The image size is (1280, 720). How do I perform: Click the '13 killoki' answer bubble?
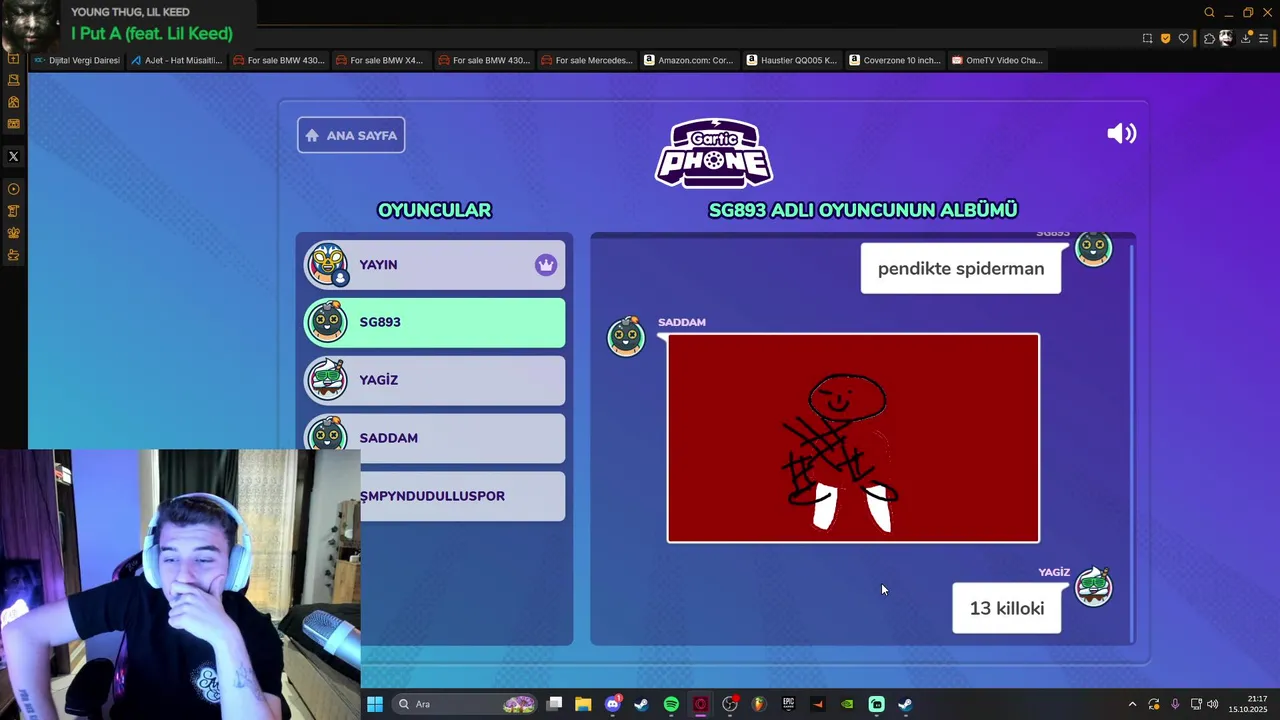pos(1007,608)
